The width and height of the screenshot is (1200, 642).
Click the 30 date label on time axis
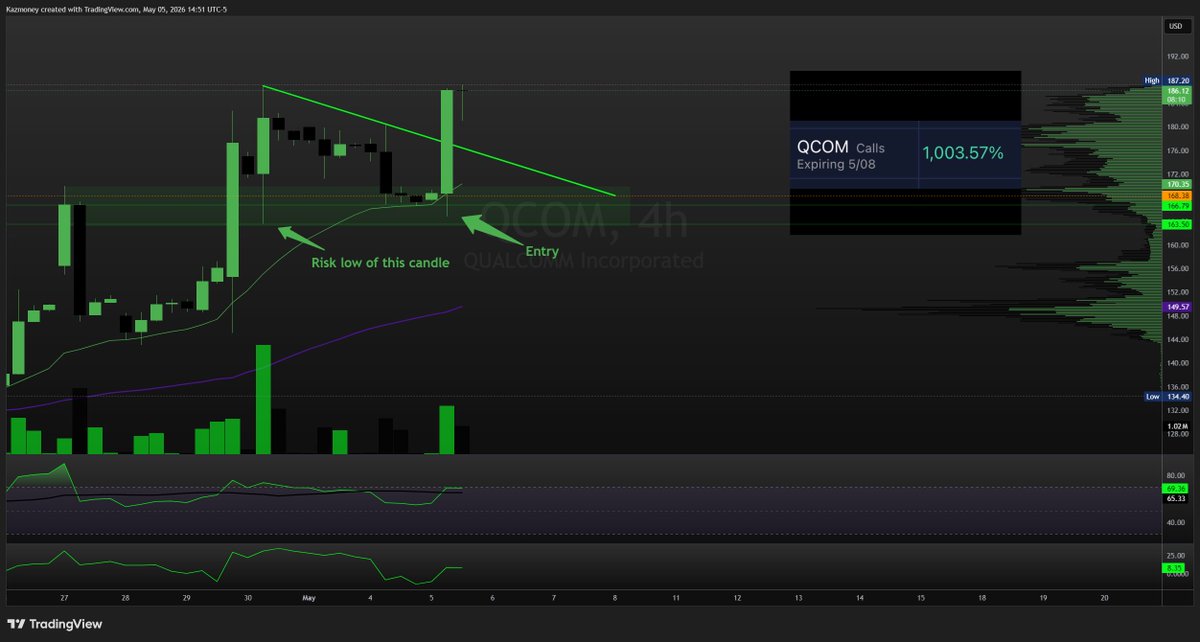[x=247, y=597]
